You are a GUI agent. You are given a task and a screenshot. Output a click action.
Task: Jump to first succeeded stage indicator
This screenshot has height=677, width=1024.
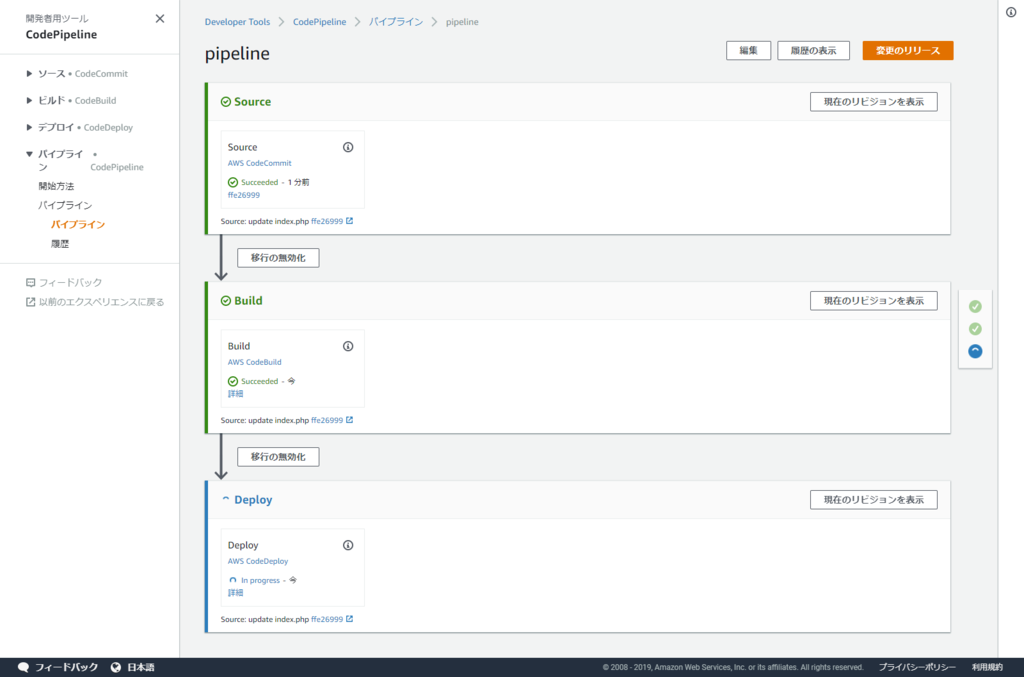tap(975, 307)
